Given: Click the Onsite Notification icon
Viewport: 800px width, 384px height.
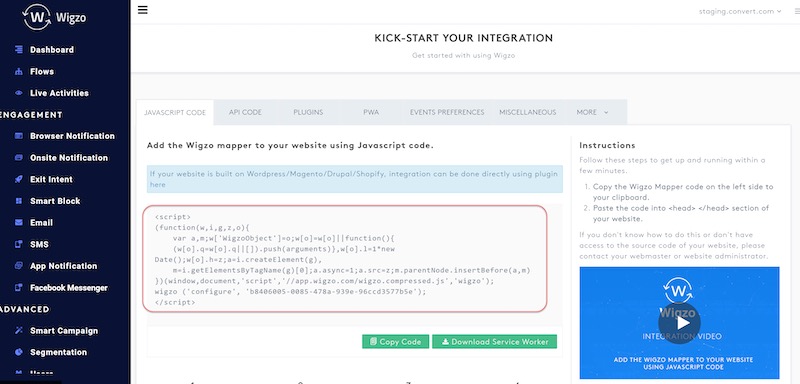Looking at the screenshot, I should point(19,158).
